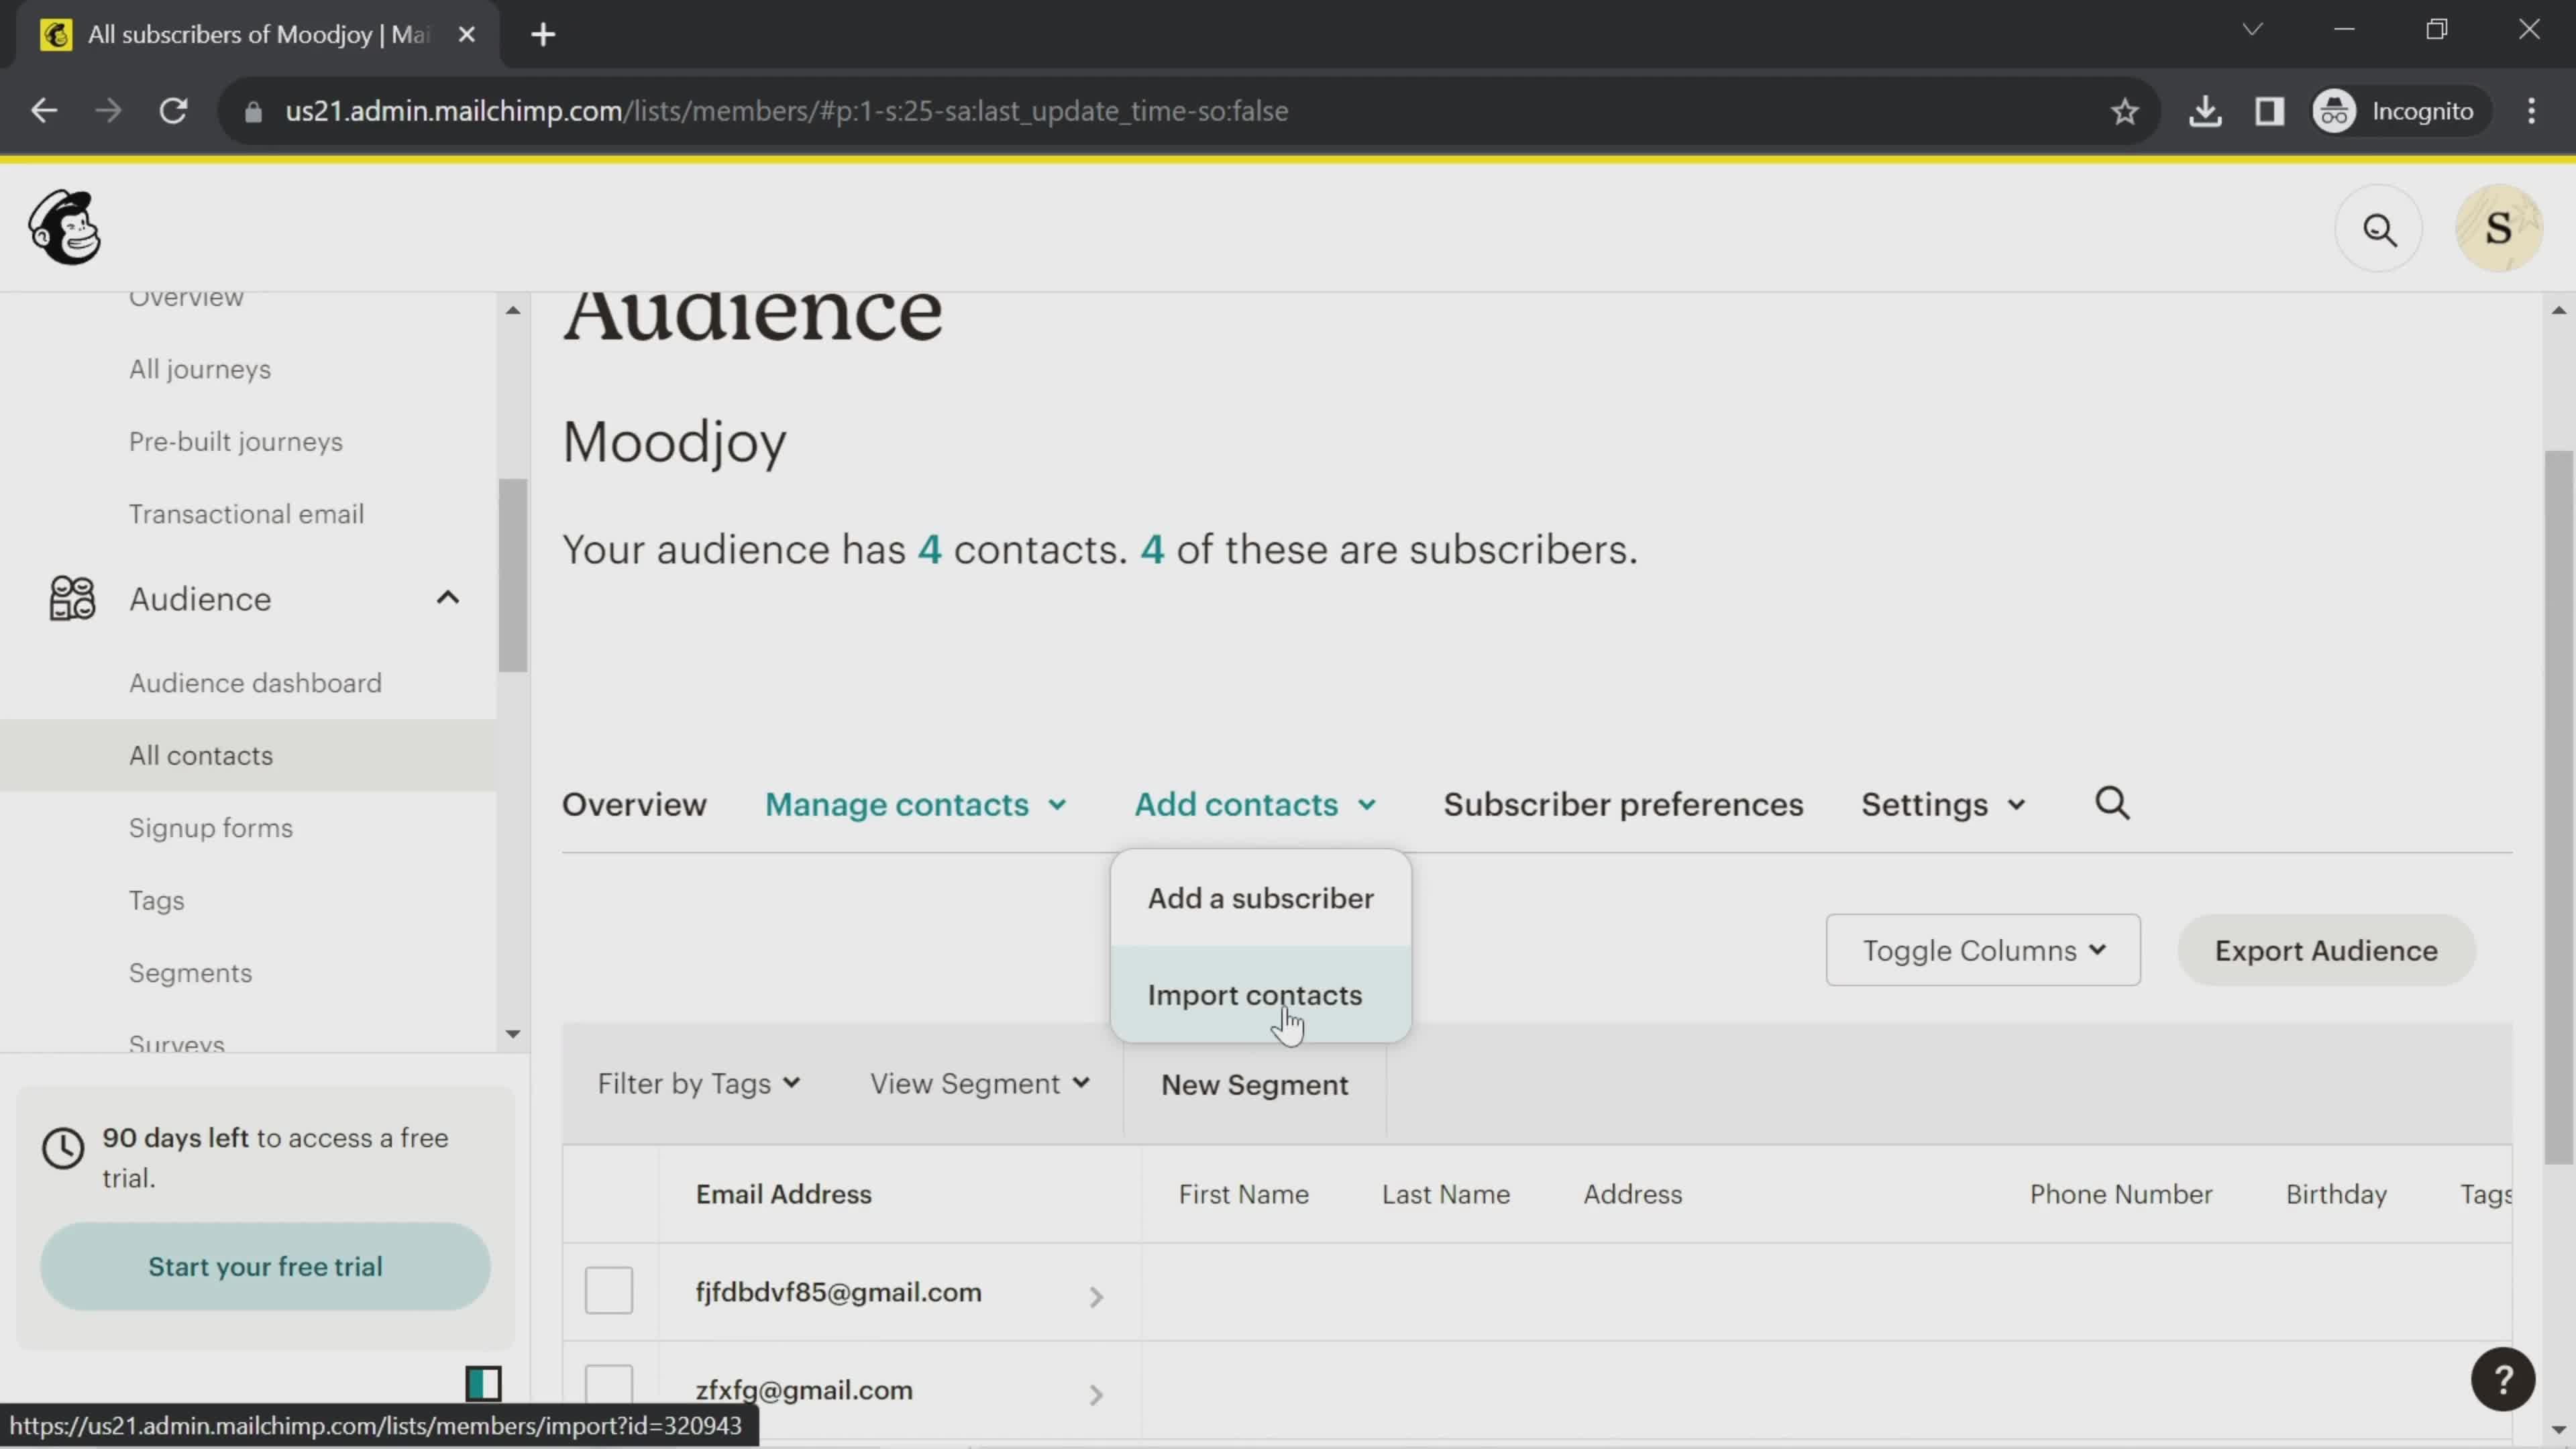Click the Mailchimp logo icon
2576x1449 pixels.
64,228
